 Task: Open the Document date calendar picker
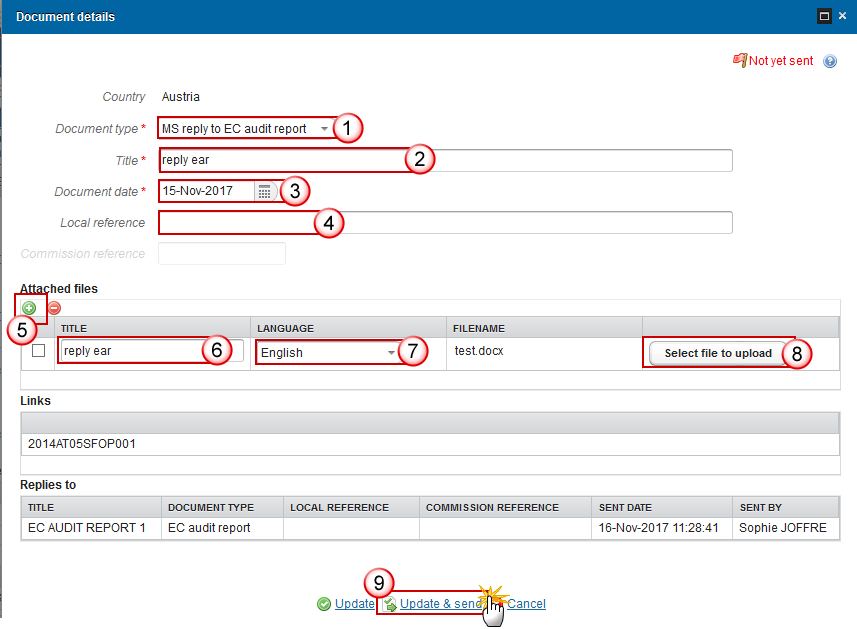(264, 191)
